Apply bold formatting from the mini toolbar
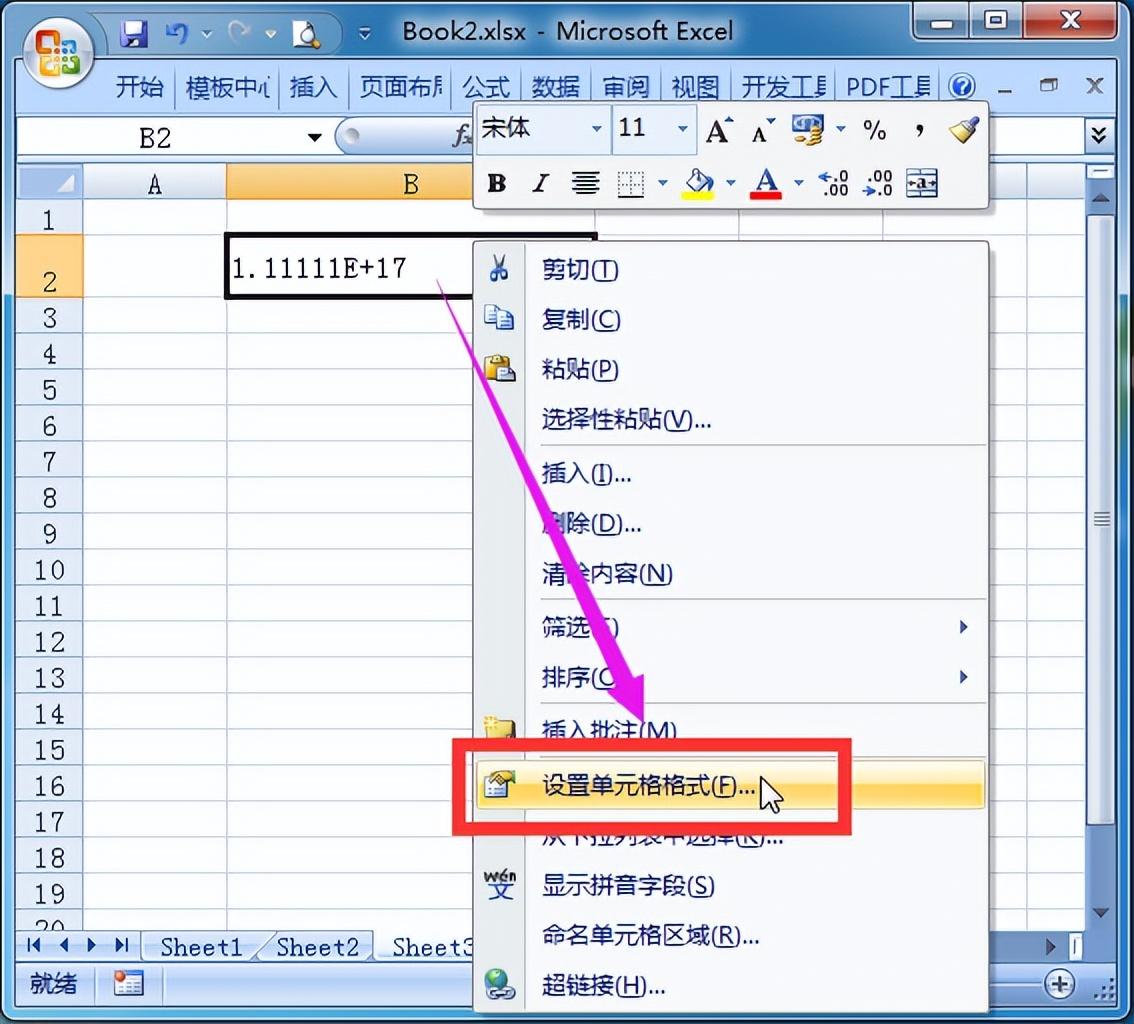This screenshot has width=1134, height=1024. (496, 183)
